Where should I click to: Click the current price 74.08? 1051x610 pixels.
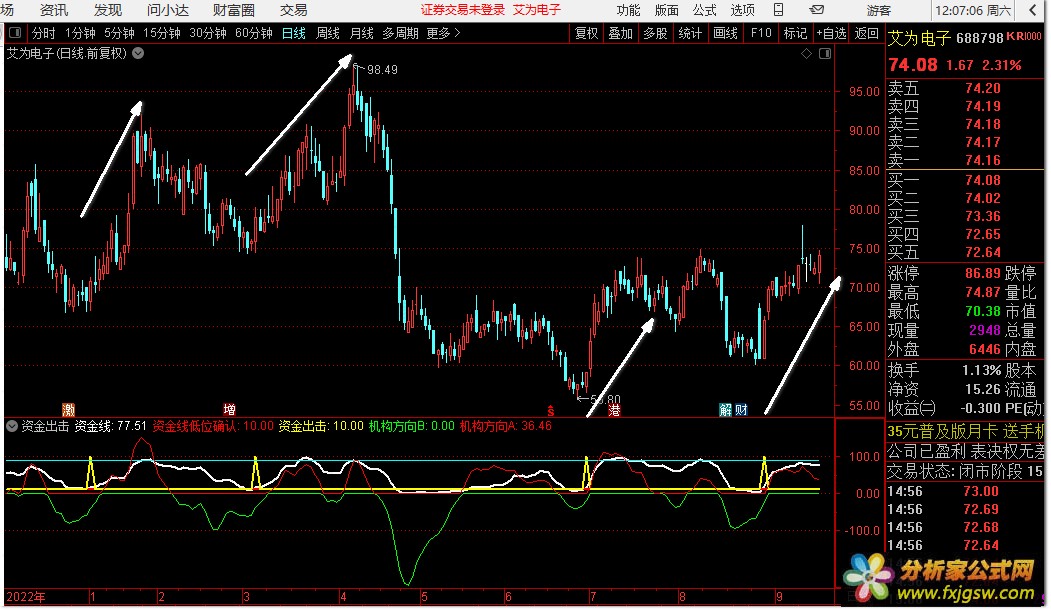912,65
